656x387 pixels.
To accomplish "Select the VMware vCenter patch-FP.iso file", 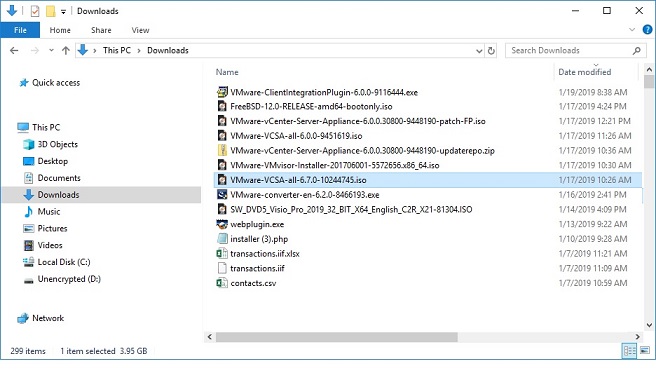I will click(358, 121).
